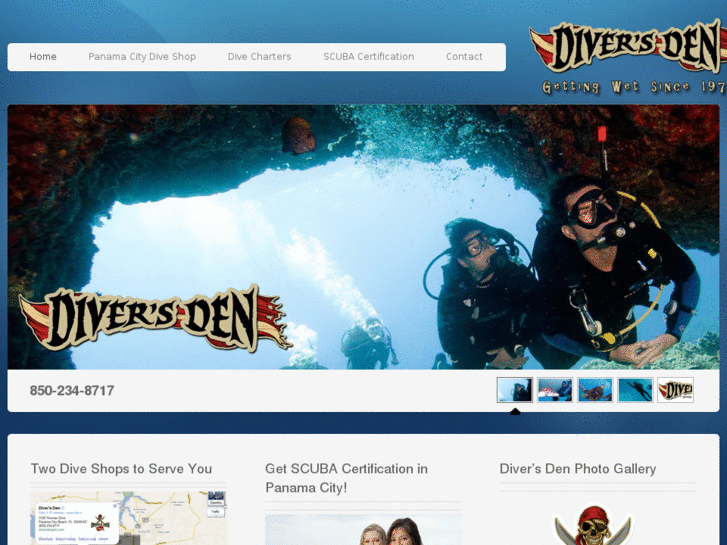The image size is (727, 545).
Task: Open the Dive Charters menu item
Action: [x=259, y=57]
